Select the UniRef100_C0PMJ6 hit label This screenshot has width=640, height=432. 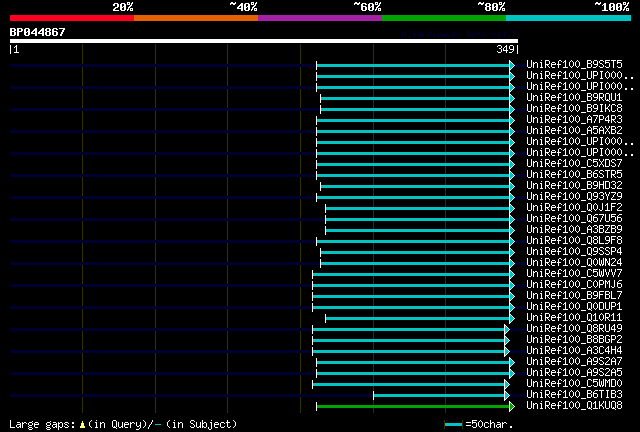(574, 285)
